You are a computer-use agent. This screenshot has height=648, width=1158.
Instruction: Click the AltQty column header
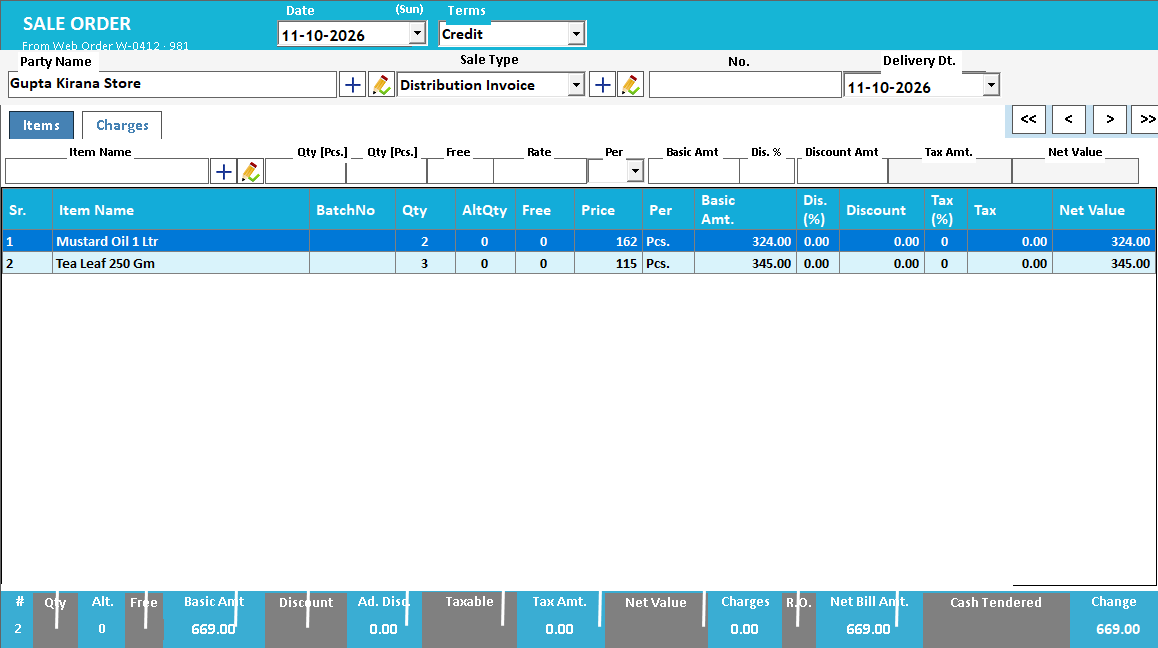click(x=484, y=210)
